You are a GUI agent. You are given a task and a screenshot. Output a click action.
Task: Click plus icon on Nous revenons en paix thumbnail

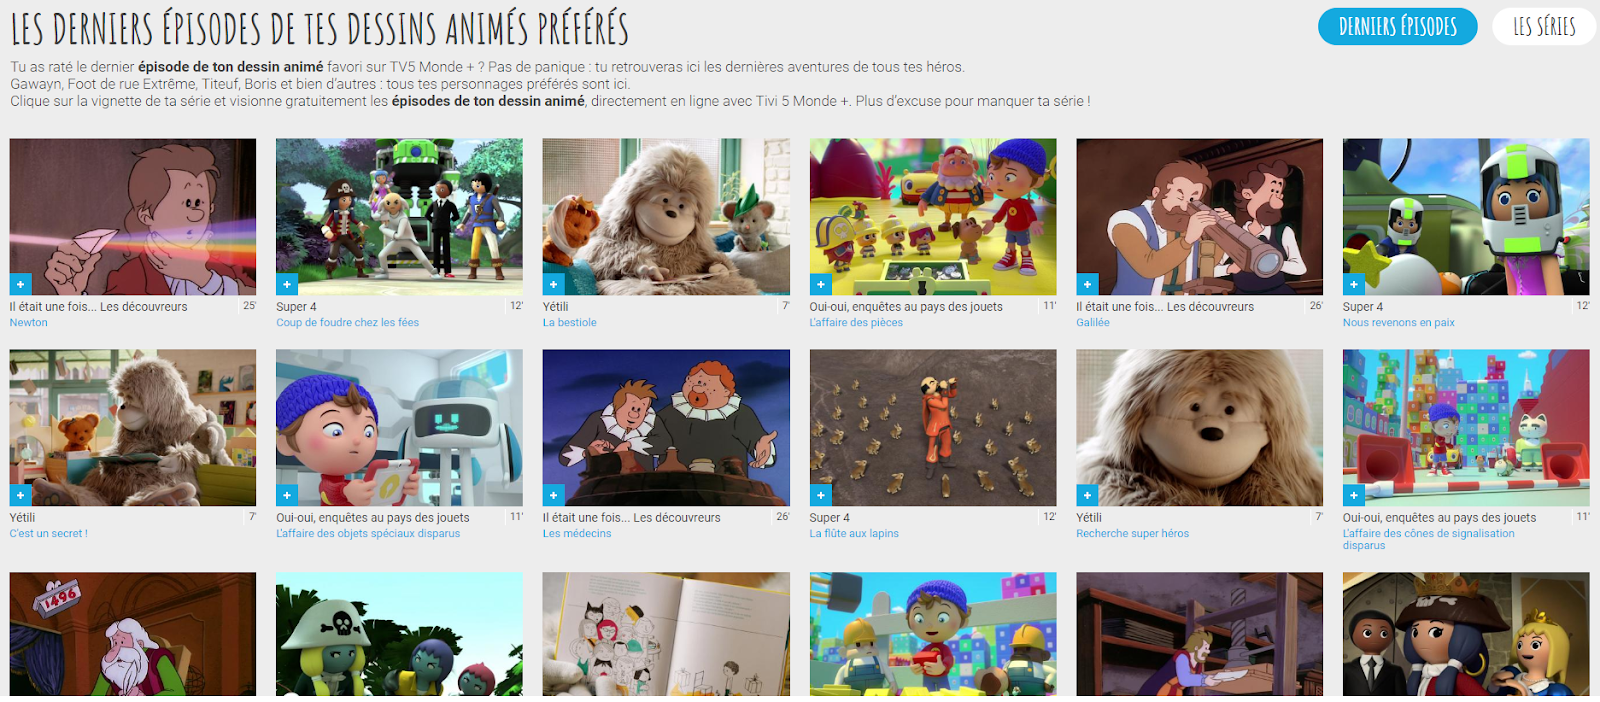pos(1353,284)
